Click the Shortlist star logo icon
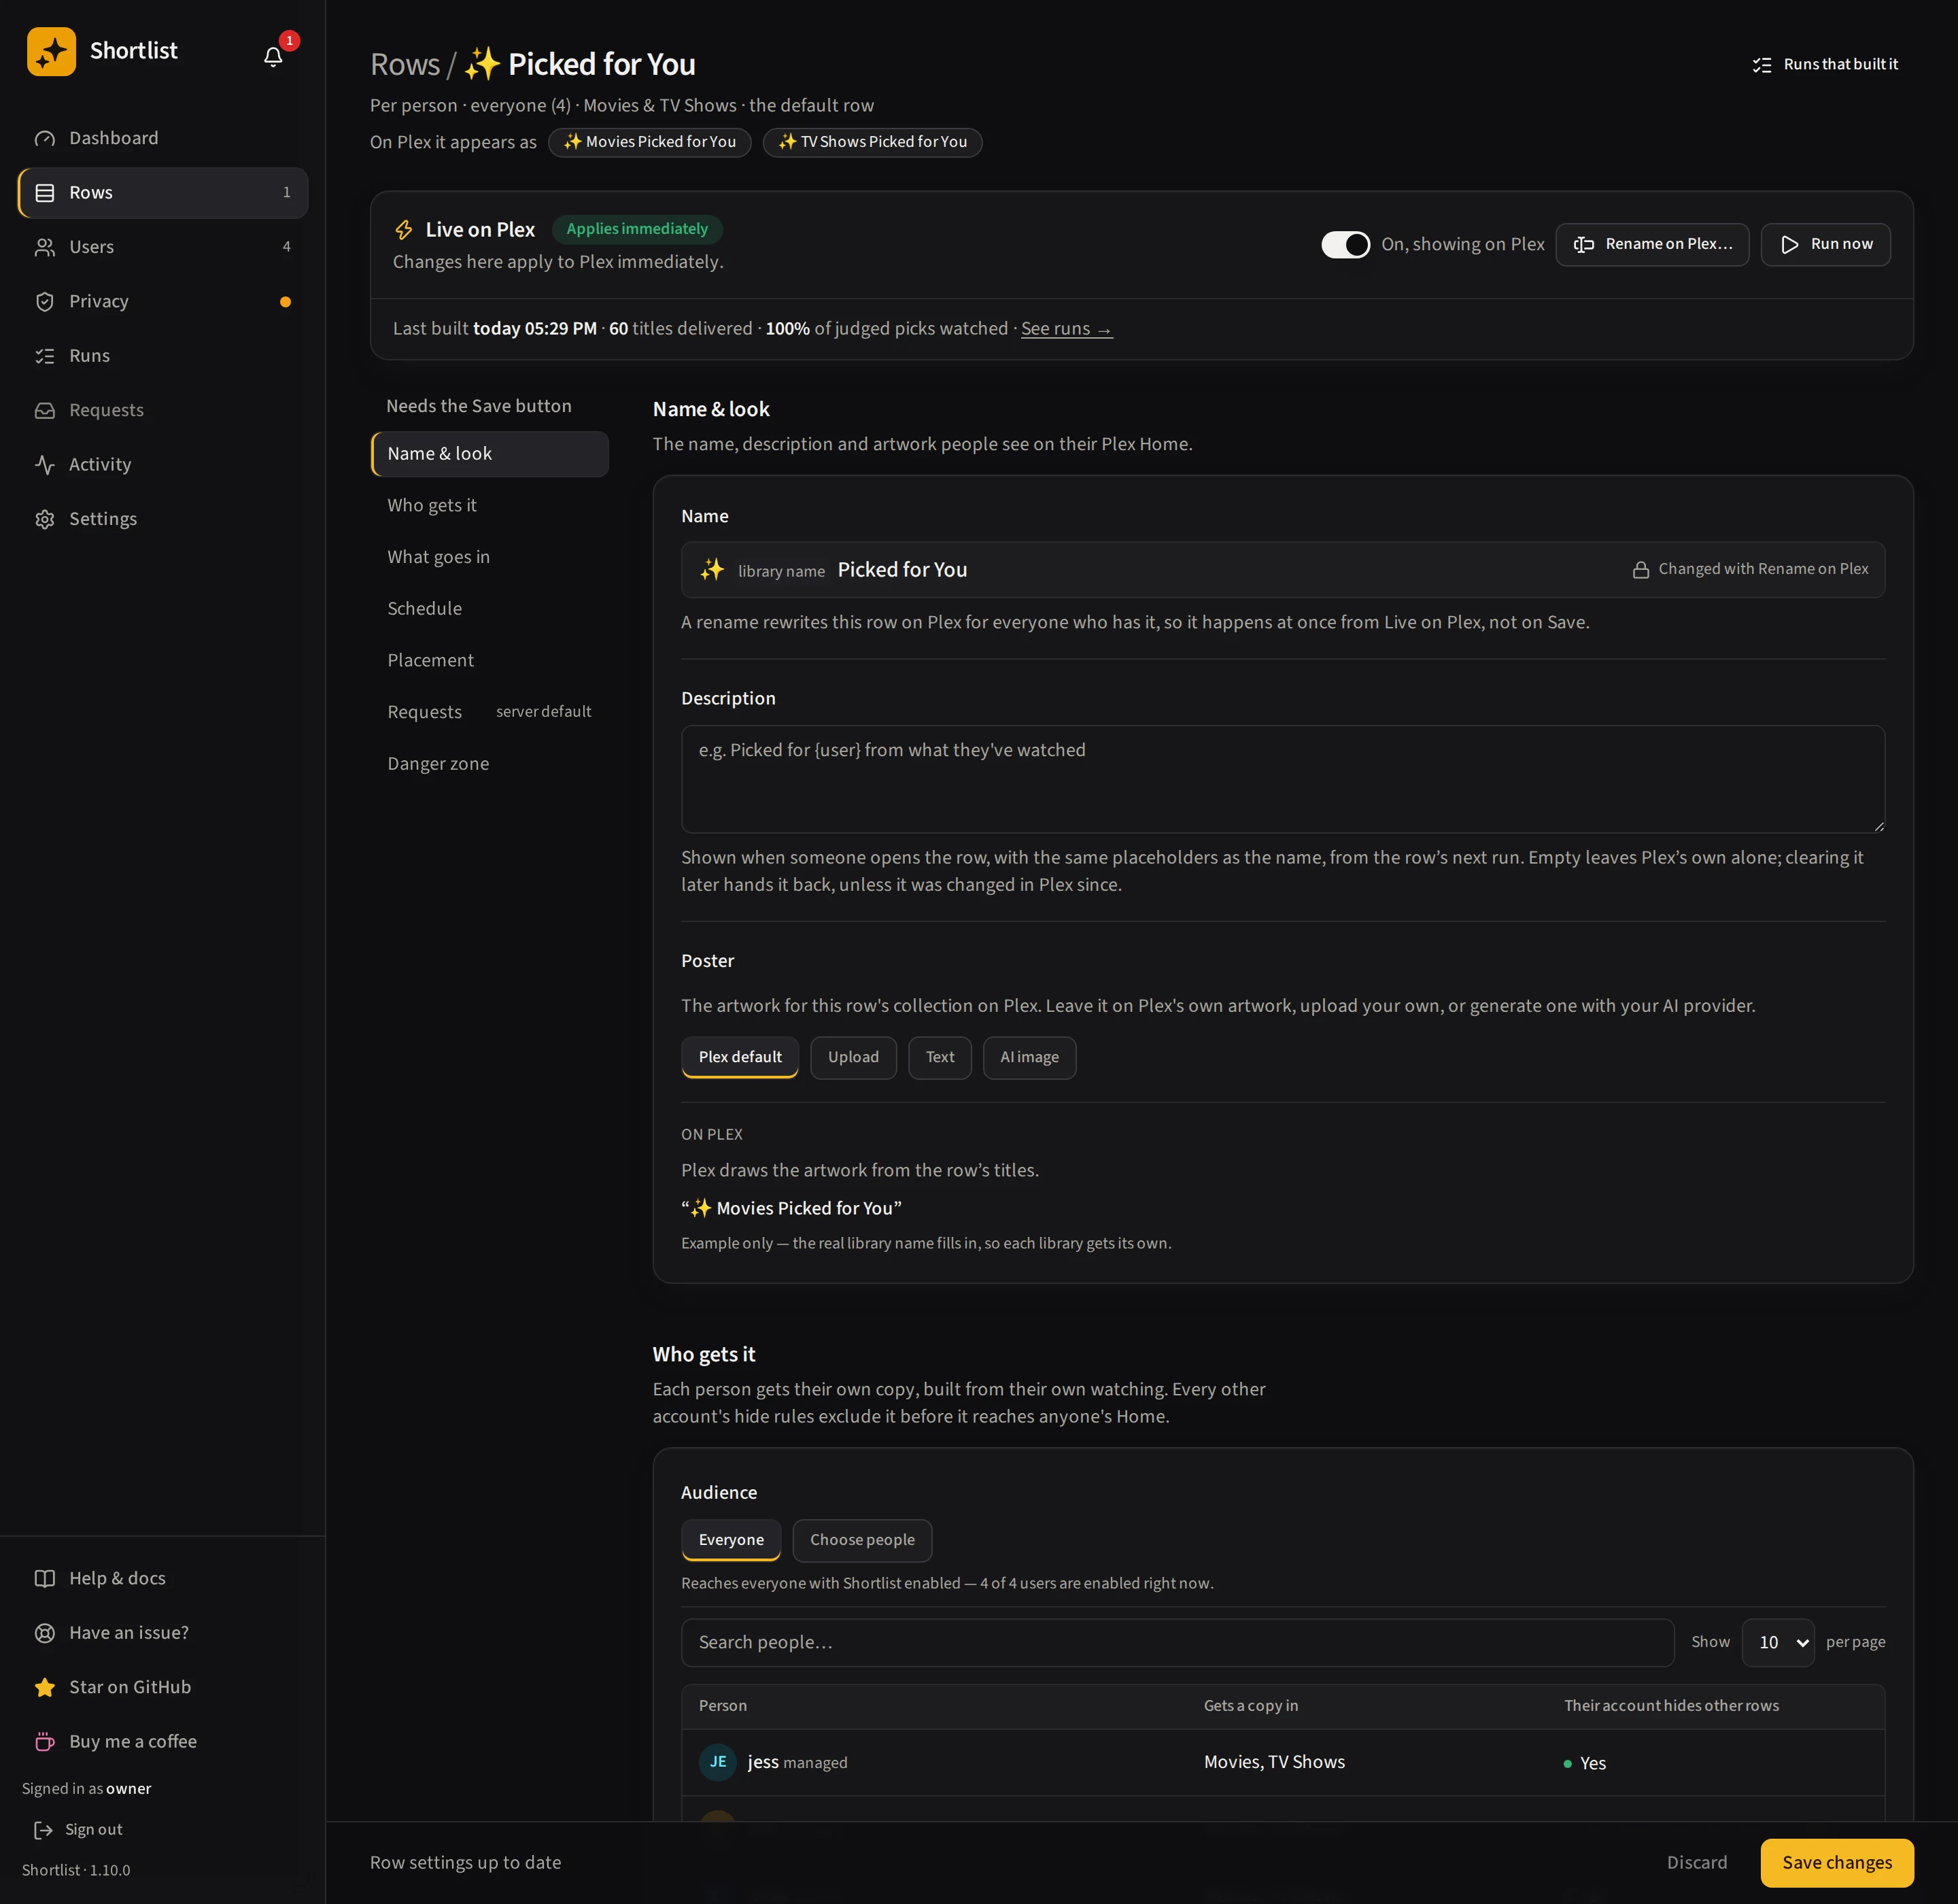 pos(51,51)
